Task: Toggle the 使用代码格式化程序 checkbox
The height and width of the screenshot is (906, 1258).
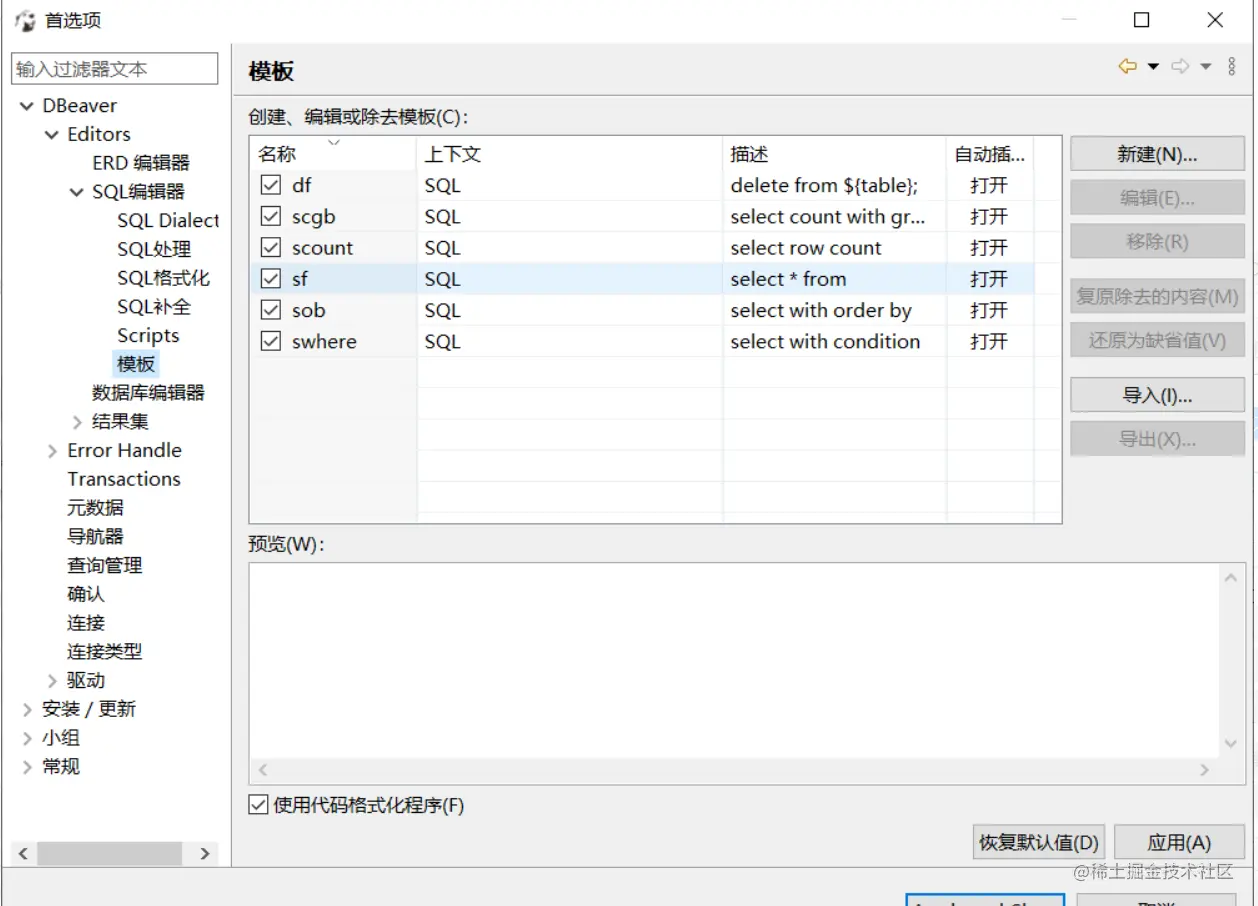Action: (x=258, y=805)
